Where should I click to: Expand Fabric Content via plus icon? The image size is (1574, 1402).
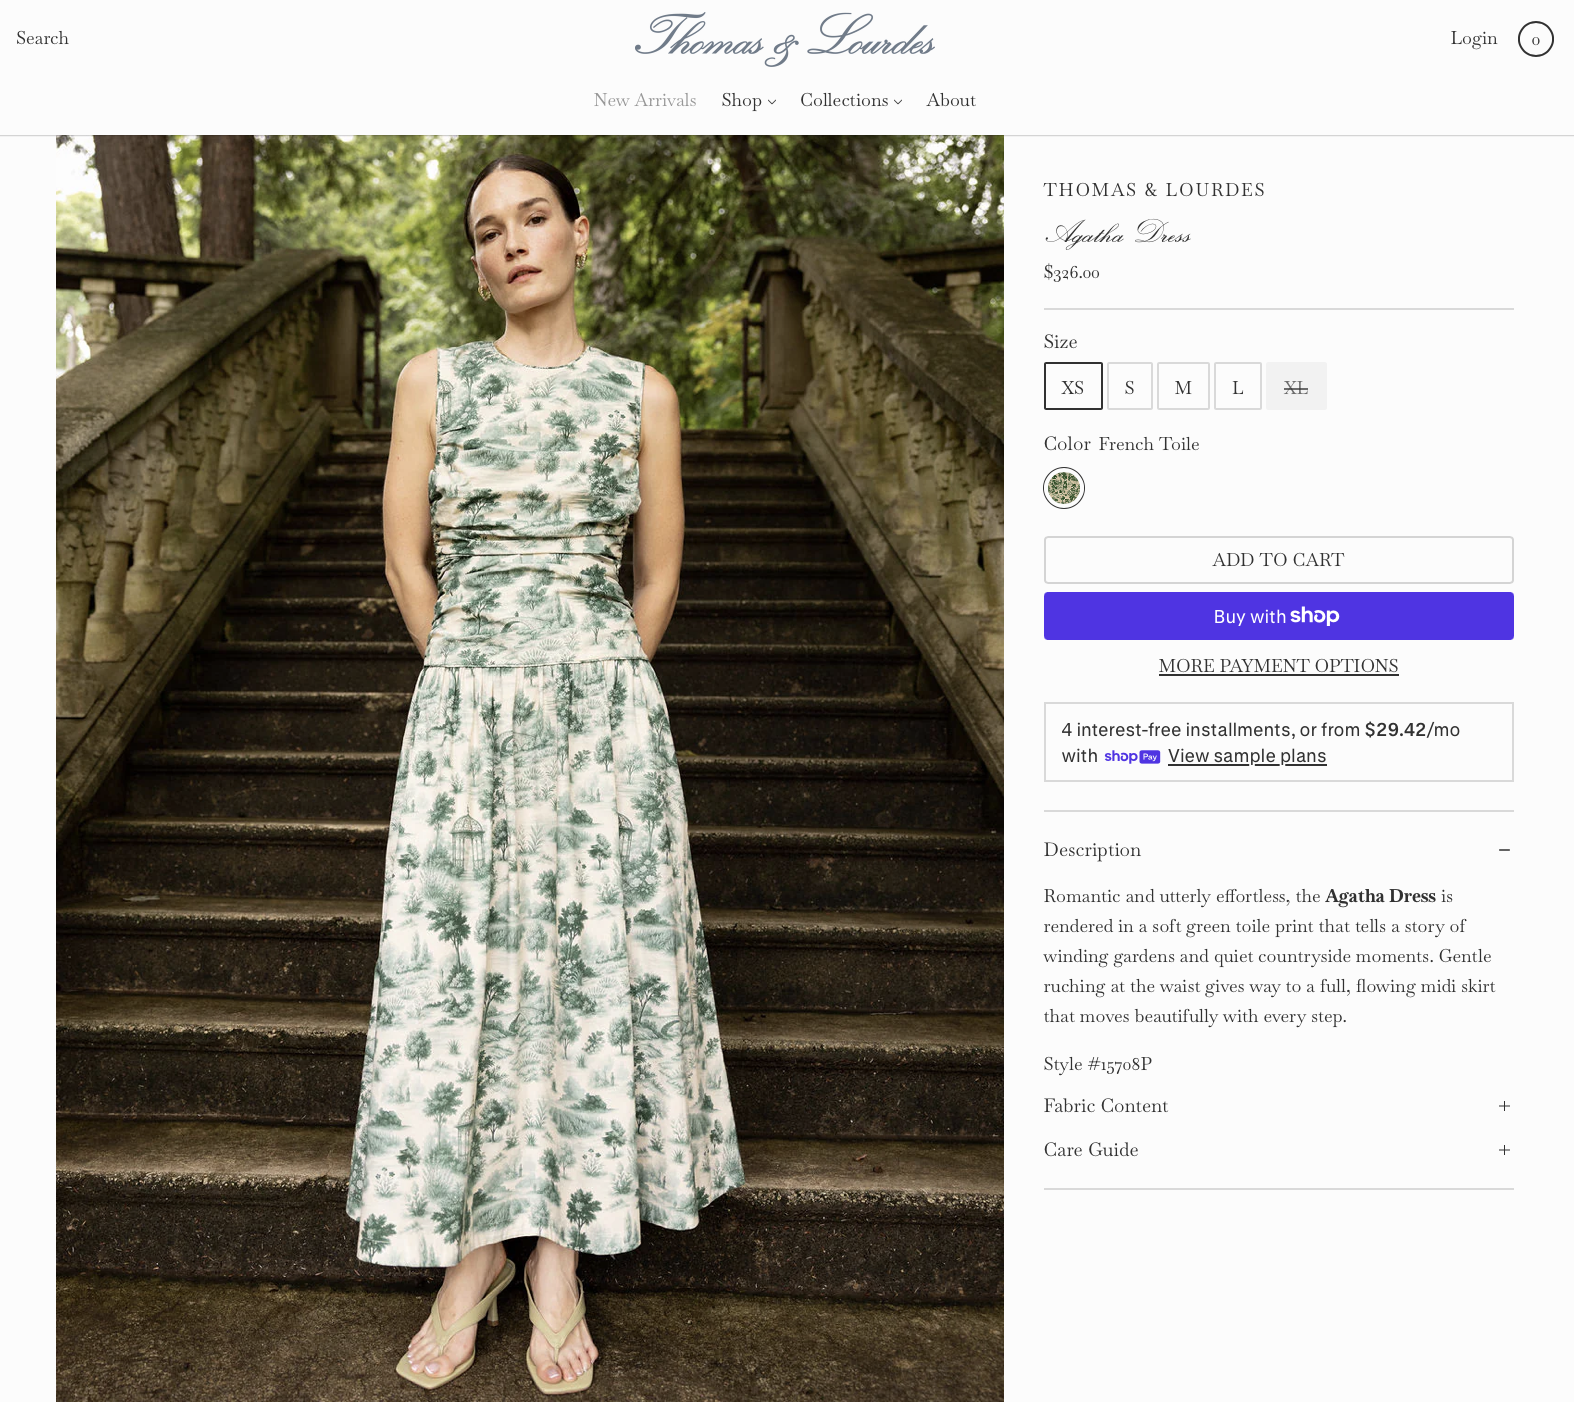(1504, 1106)
